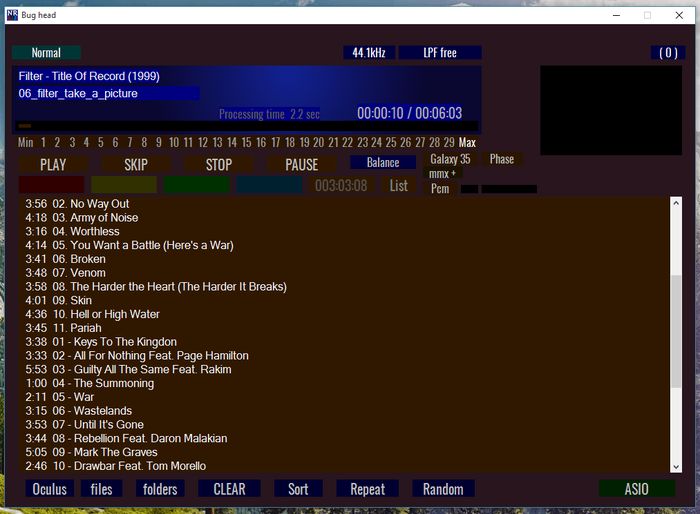Open the Balance control

click(383, 162)
